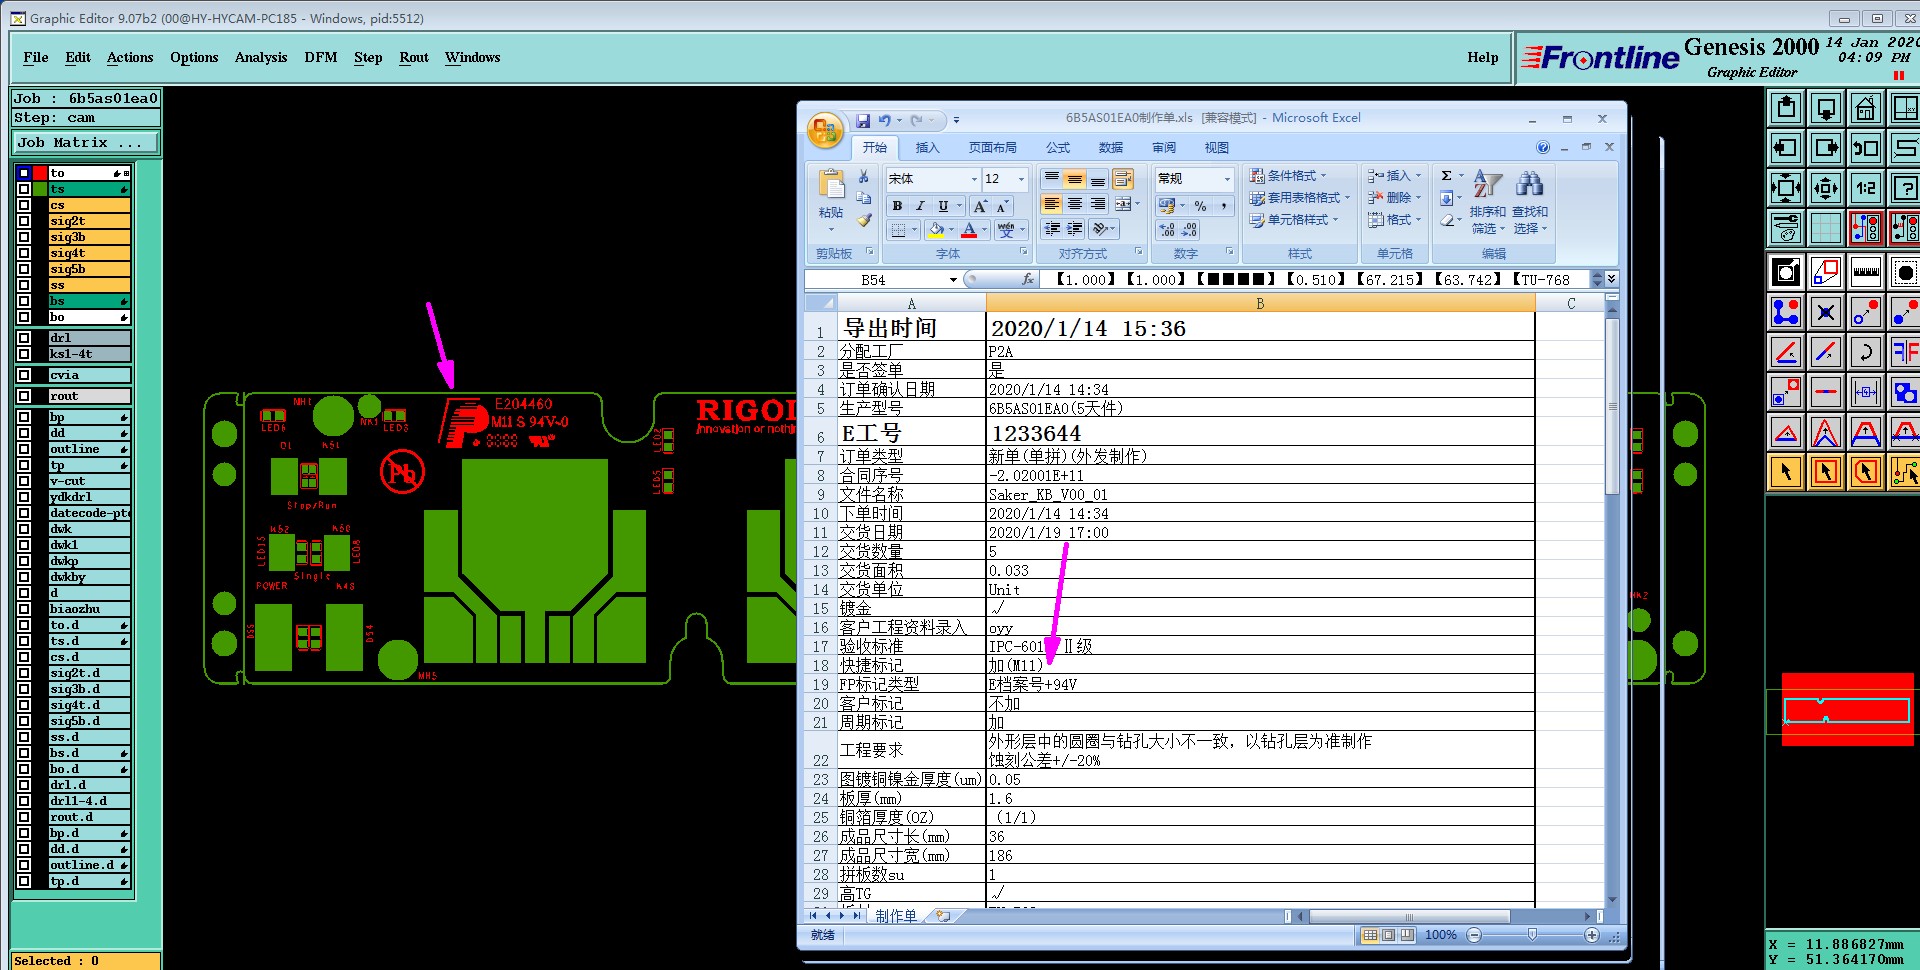Click the 粘贴 paste button in Excel
This screenshot has height=970, width=1920.
(x=831, y=199)
